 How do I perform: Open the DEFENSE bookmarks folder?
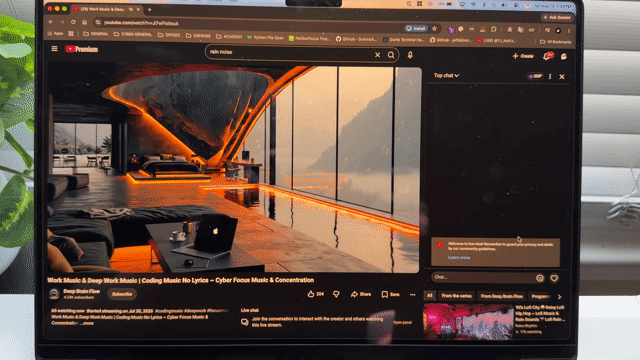coord(198,36)
